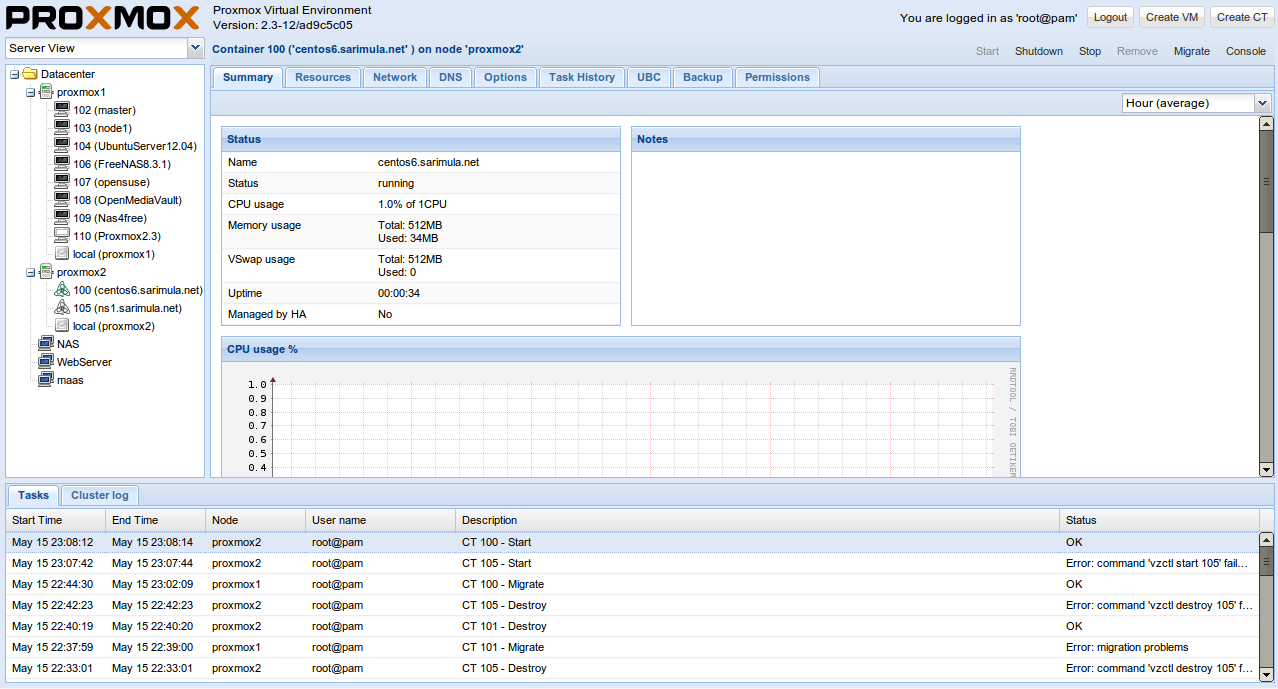Click the stopped VM 110 (Proxmox2.3) icon
The width and height of the screenshot is (1278, 689).
pos(62,236)
